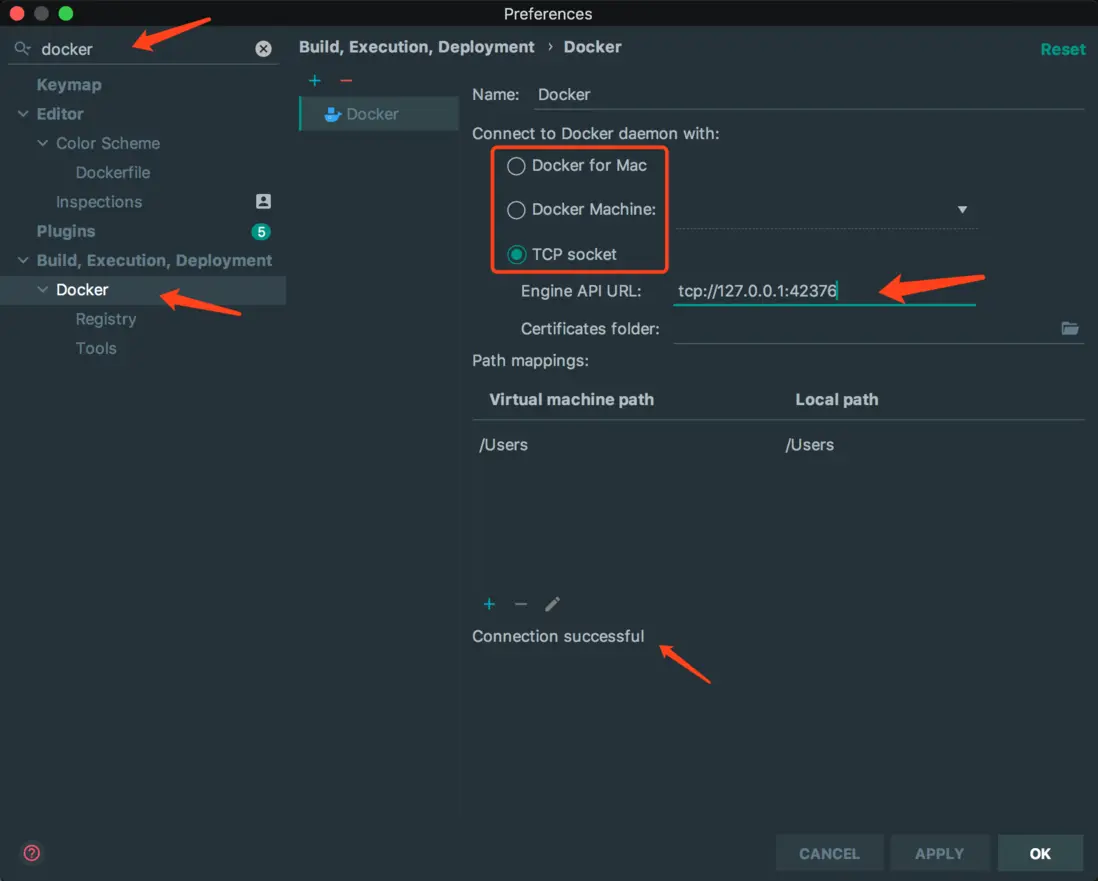
Task: Browse for the certificates folder
Action: pyautogui.click(x=1069, y=328)
